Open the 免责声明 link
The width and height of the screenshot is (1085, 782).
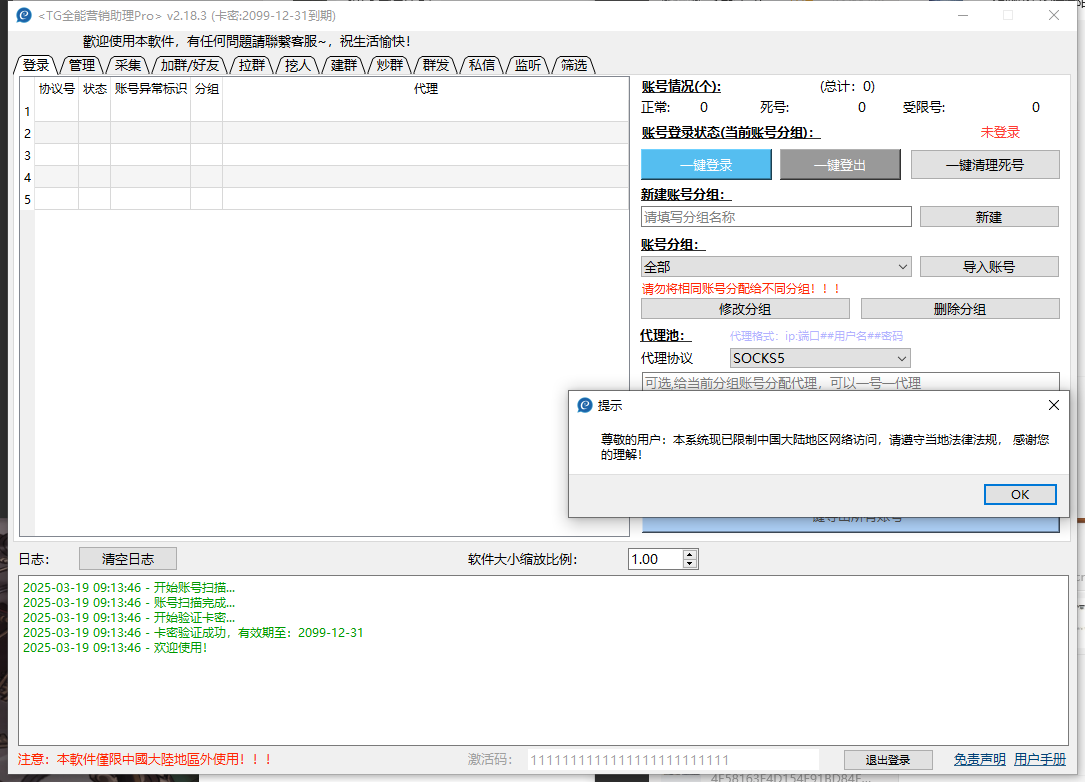coord(979,759)
